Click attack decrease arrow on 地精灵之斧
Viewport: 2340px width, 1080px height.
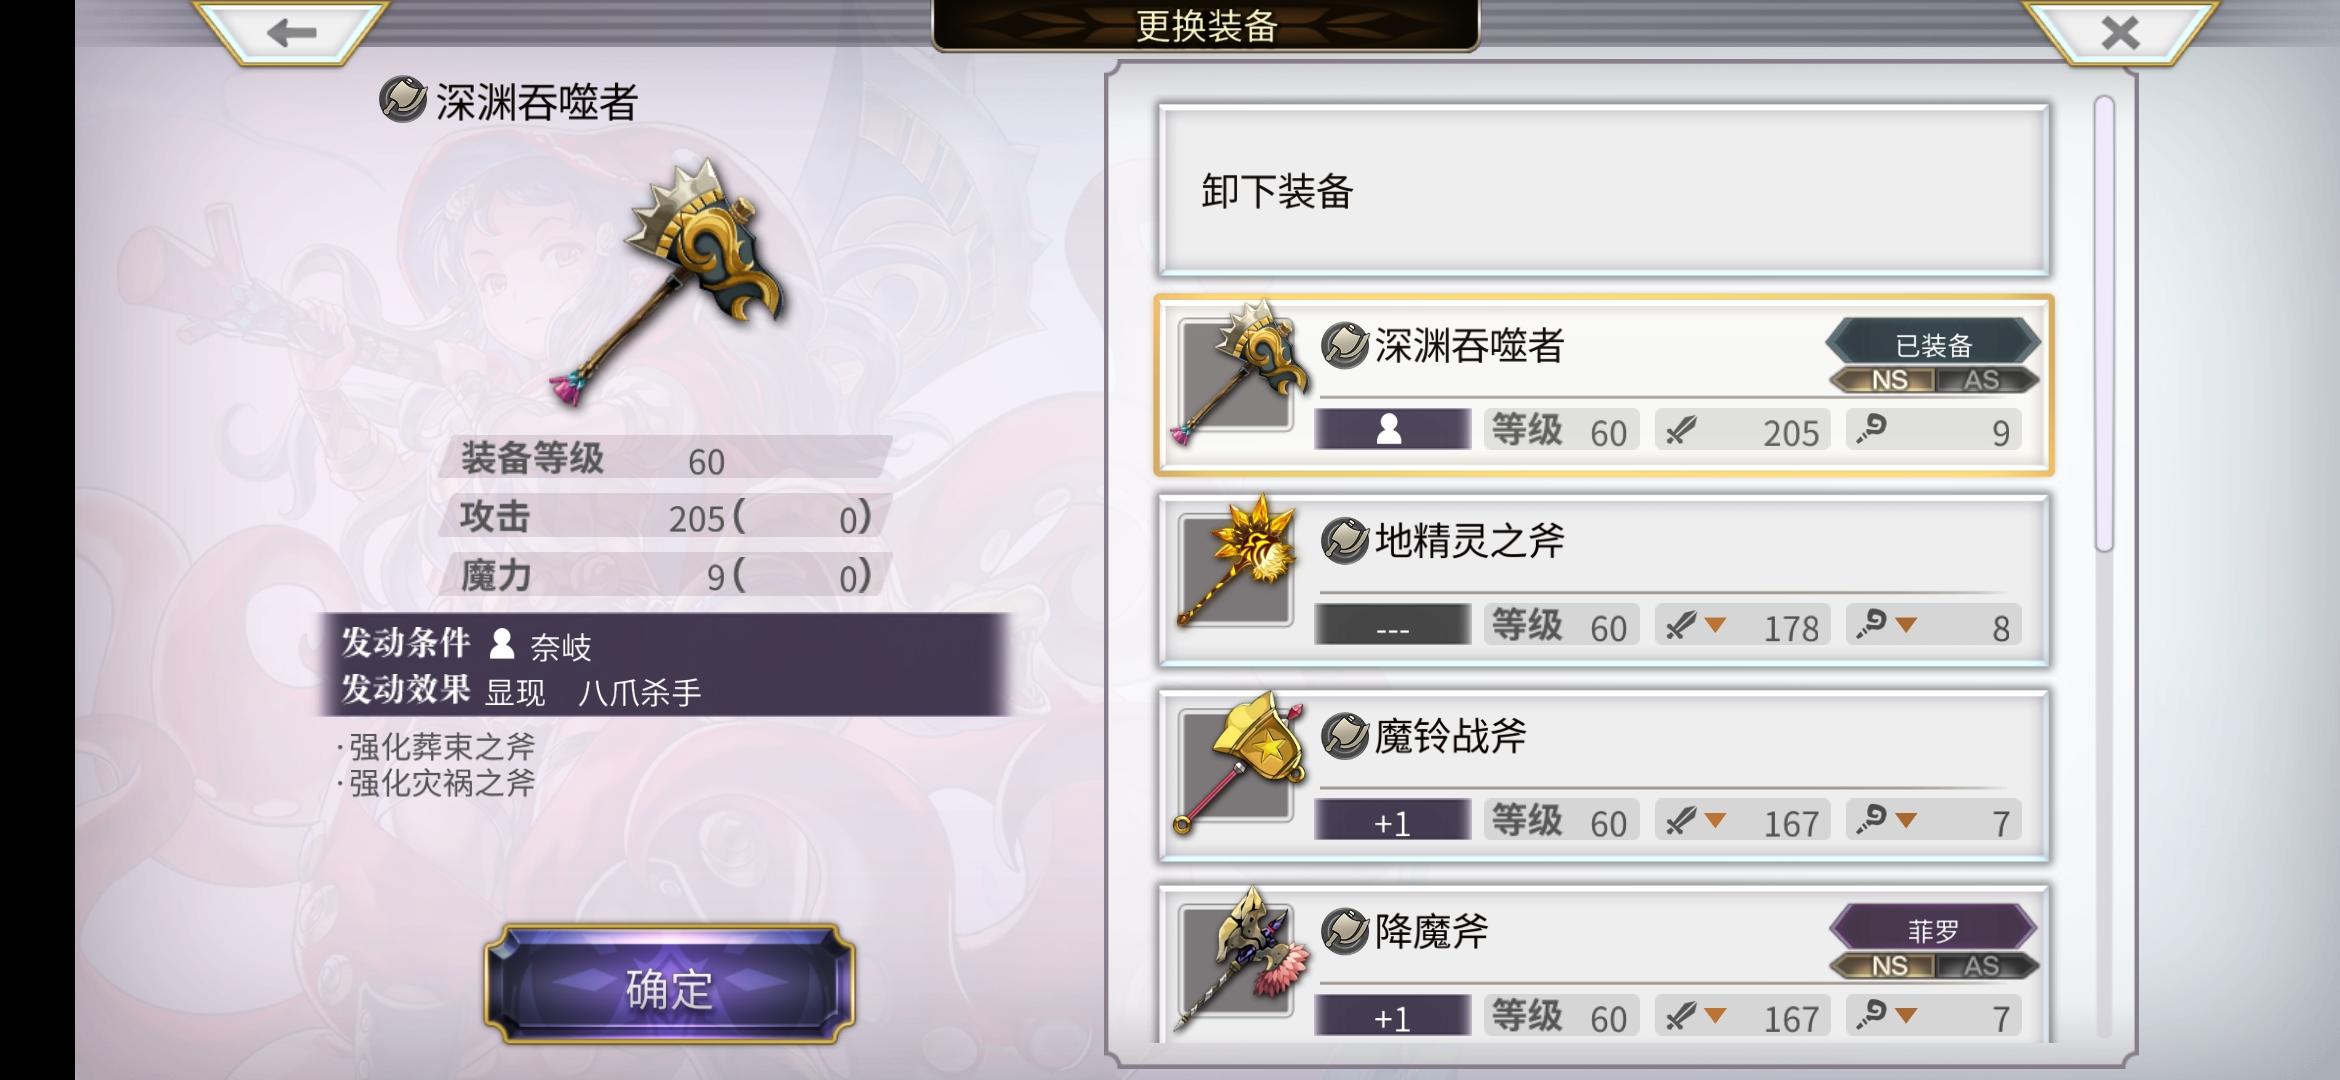point(1715,626)
